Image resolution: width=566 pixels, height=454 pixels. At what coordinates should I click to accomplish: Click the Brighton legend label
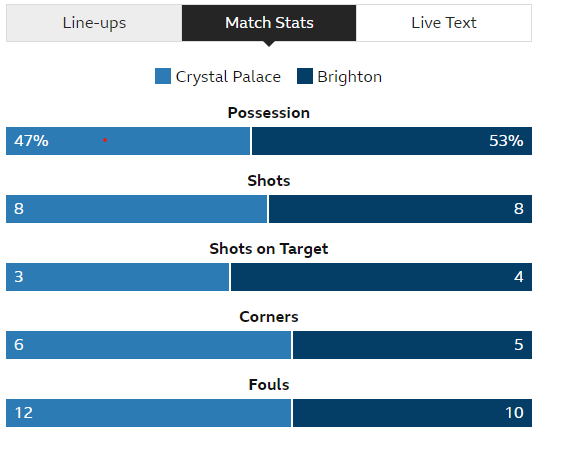(x=349, y=77)
